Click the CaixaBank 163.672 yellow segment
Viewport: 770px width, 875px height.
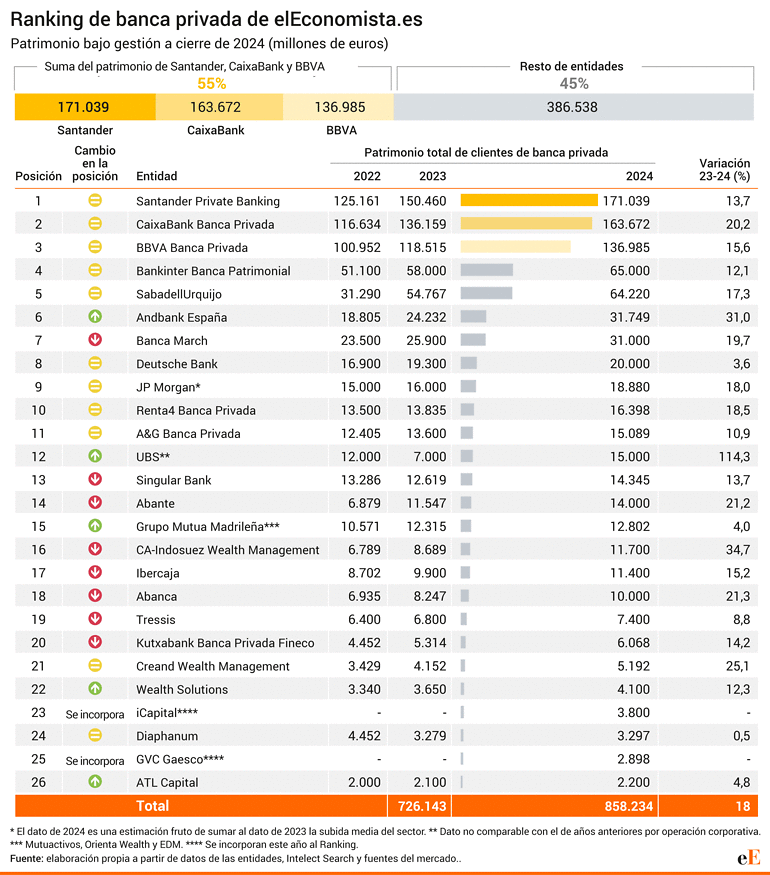pos(219,107)
